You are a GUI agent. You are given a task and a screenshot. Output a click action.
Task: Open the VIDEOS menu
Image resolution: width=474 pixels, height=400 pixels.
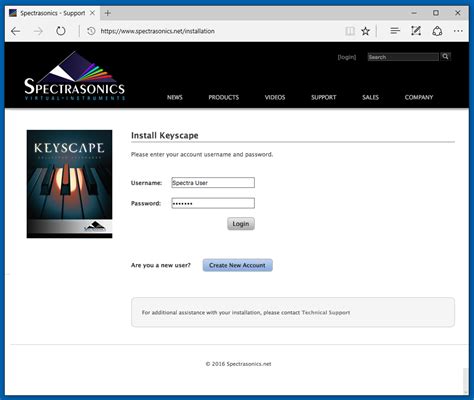pos(275,97)
